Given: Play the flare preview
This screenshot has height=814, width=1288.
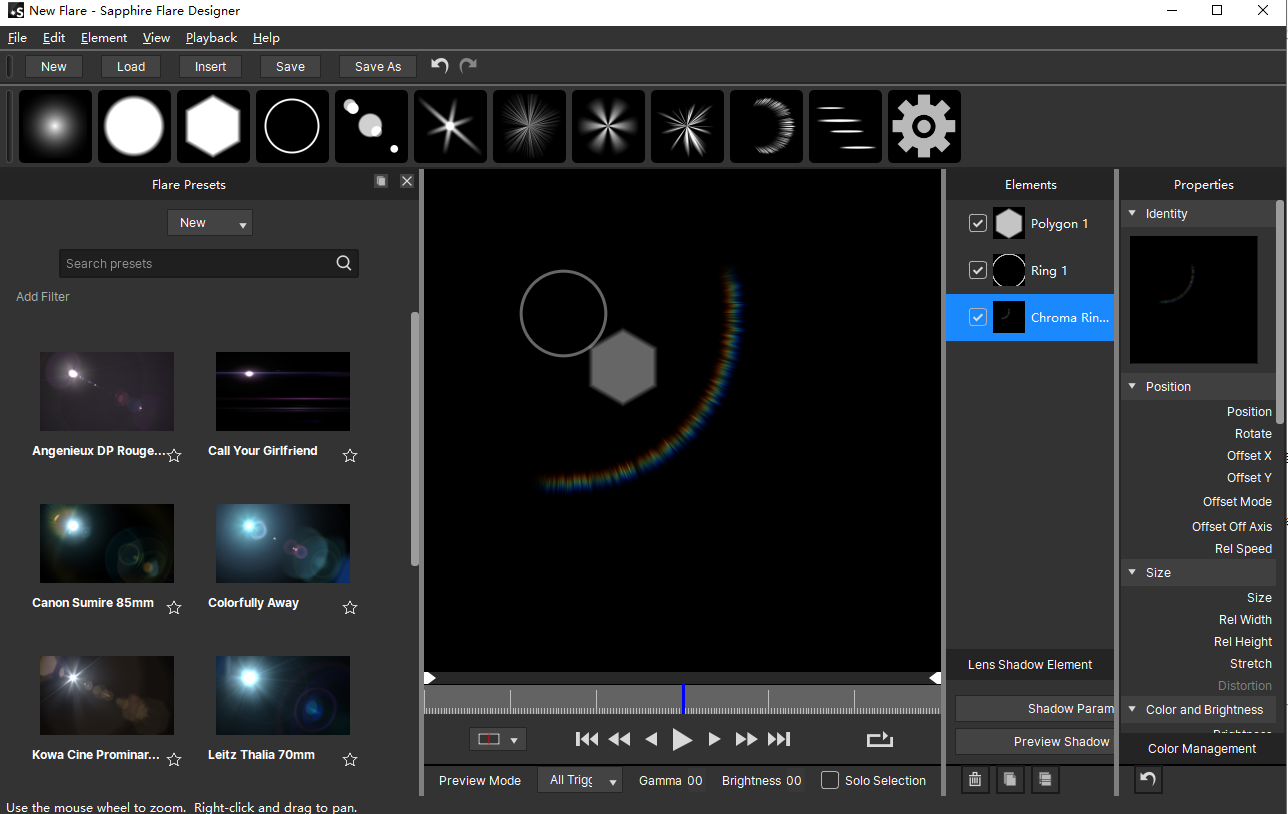Looking at the screenshot, I should (x=682, y=740).
